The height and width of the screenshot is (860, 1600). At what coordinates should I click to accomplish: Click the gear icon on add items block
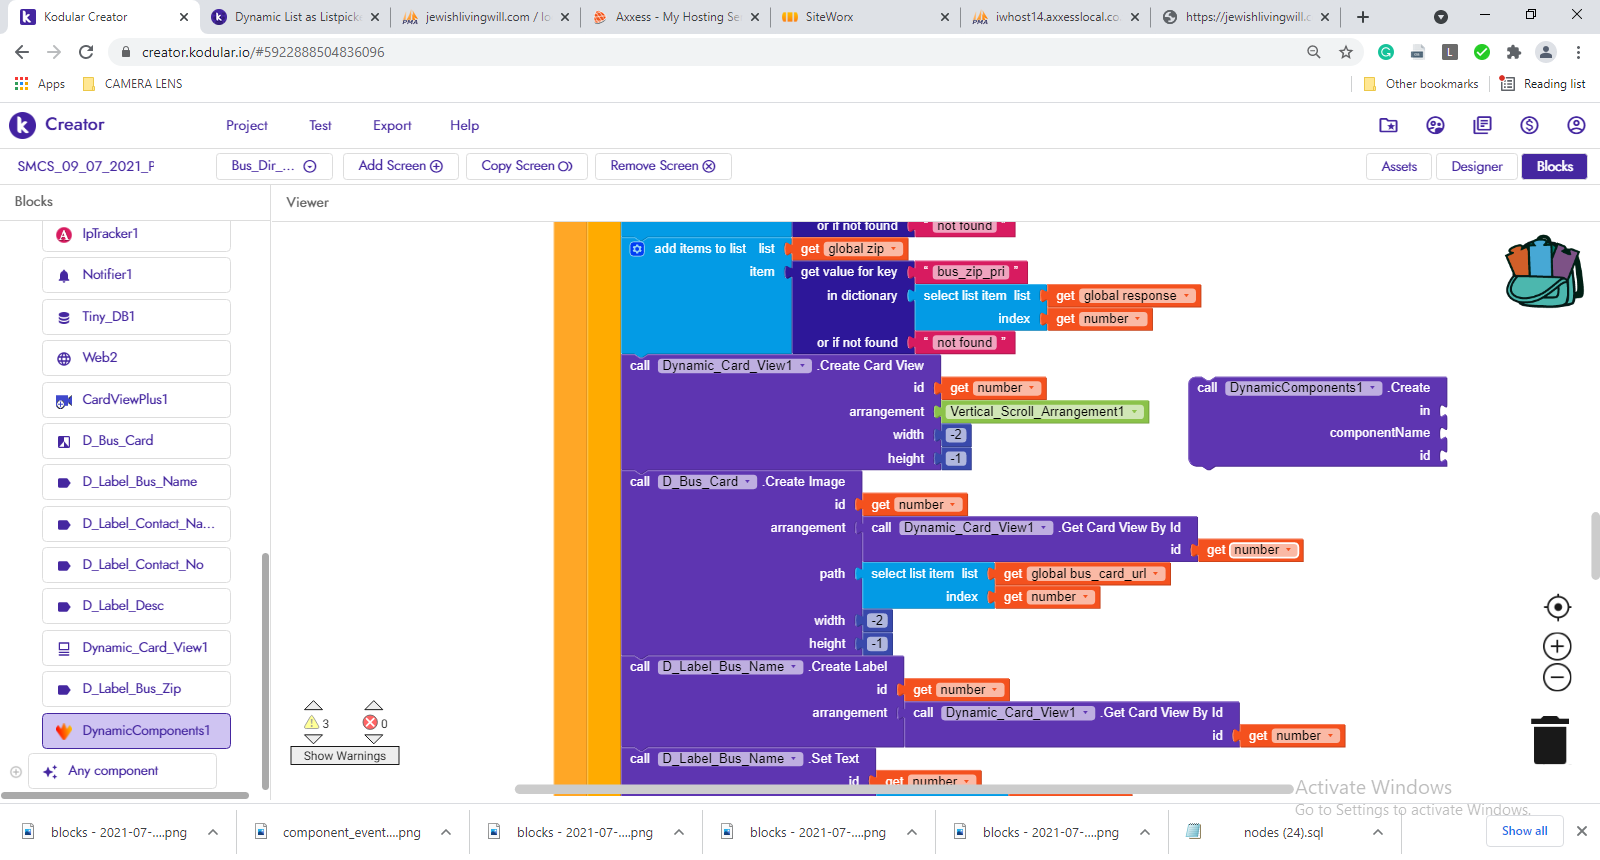[x=637, y=249]
